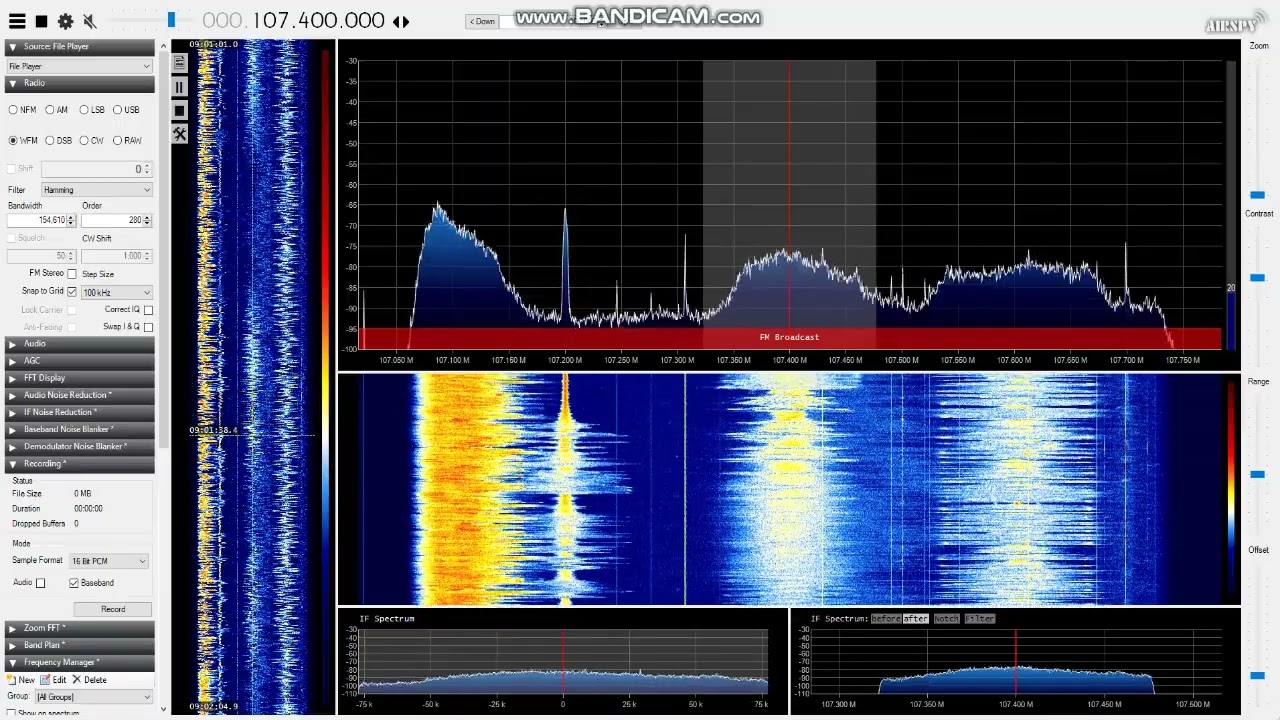
Task: Open the 100 kHz step size dropdown
Action: point(117,293)
